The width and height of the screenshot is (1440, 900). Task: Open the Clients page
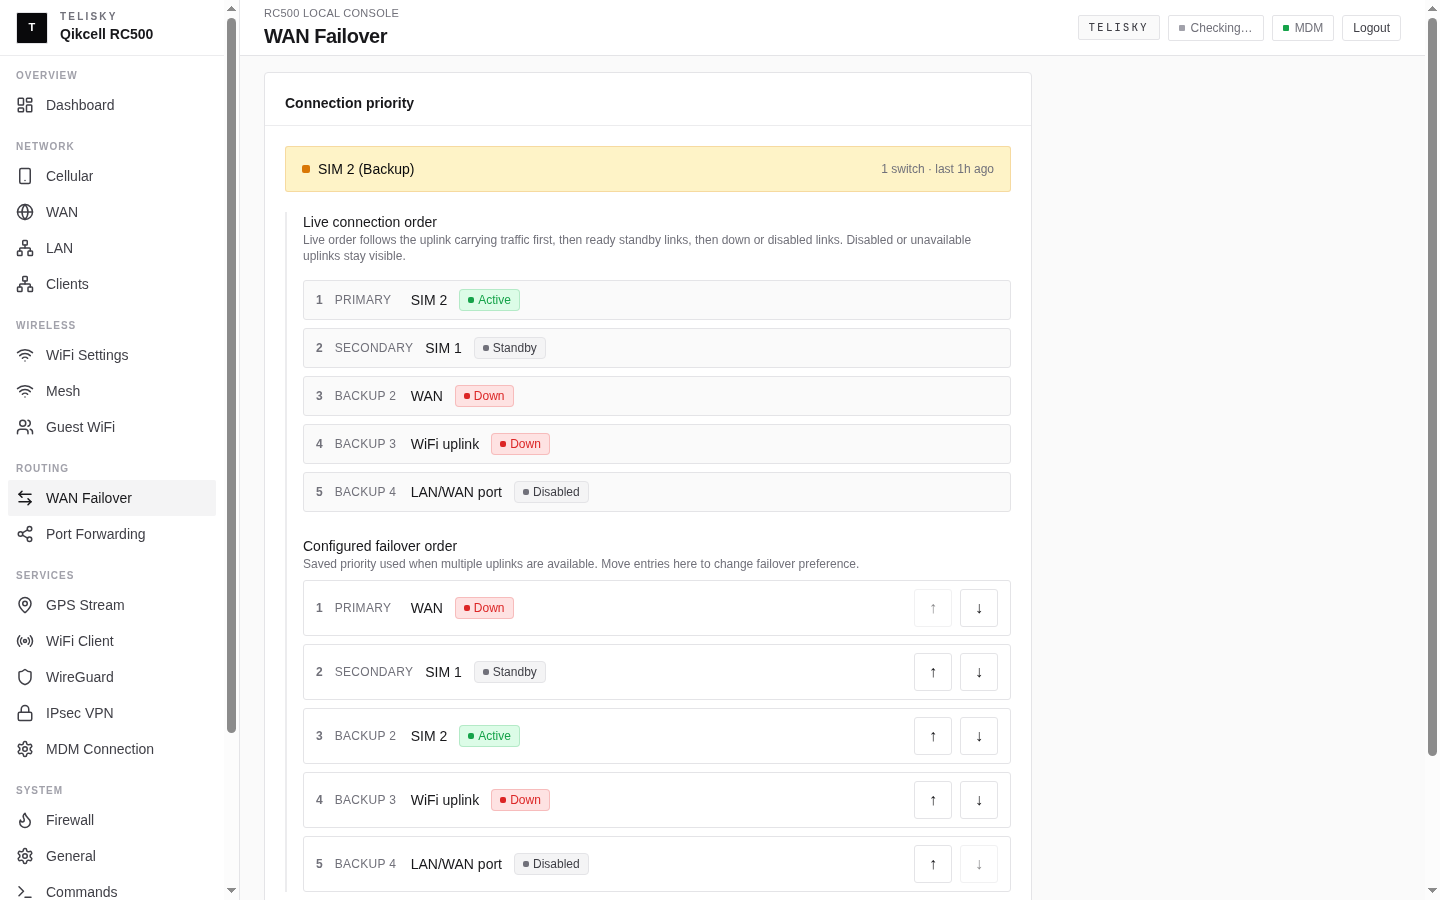[112, 284]
